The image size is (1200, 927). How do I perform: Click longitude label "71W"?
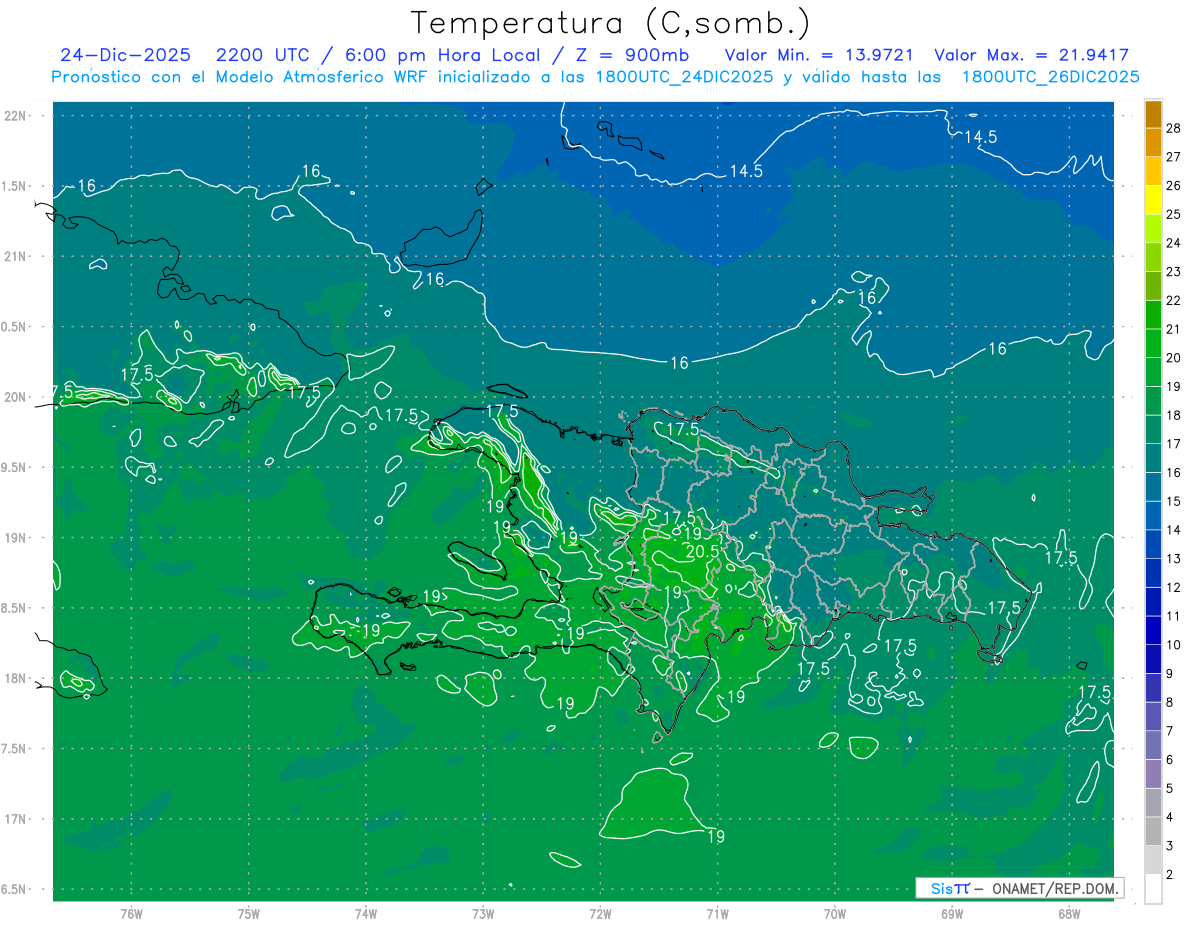click(x=717, y=914)
